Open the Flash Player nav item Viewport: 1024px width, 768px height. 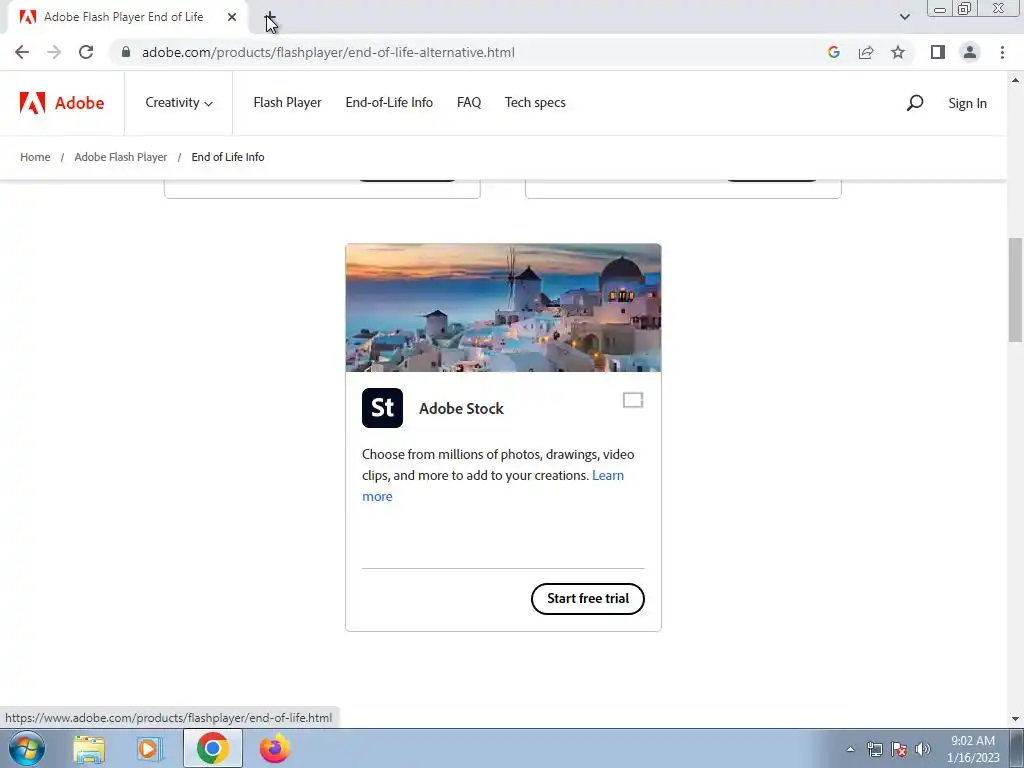(x=287, y=103)
